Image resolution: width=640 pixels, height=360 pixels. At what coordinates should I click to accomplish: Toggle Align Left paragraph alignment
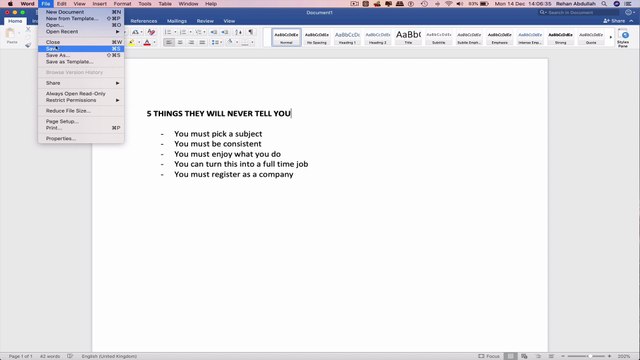[x=169, y=42]
